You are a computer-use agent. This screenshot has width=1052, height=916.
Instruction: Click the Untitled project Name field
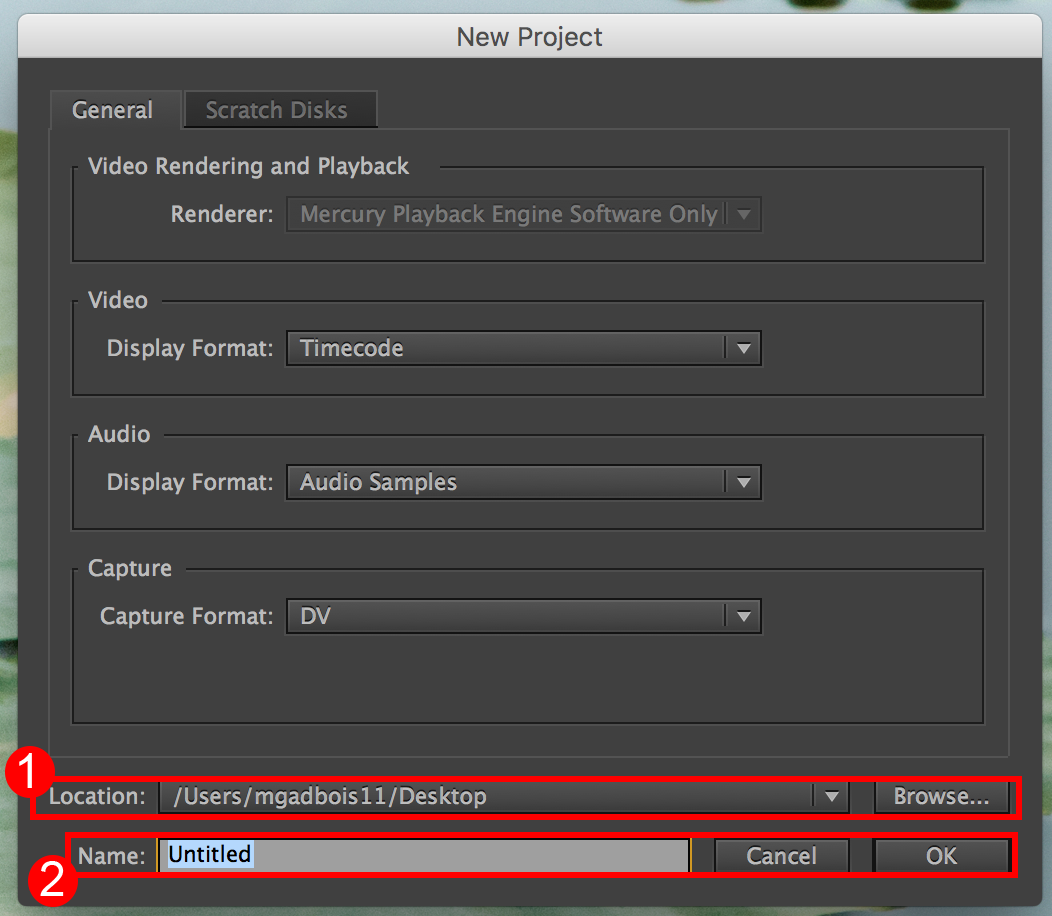click(x=423, y=855)
